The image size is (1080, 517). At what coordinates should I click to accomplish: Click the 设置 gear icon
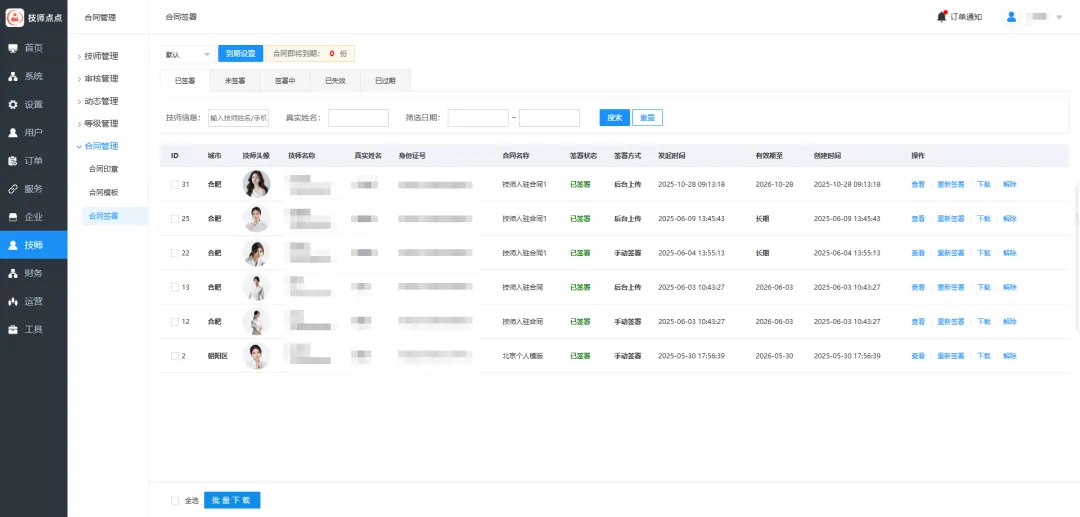click(x=13, y=104)
